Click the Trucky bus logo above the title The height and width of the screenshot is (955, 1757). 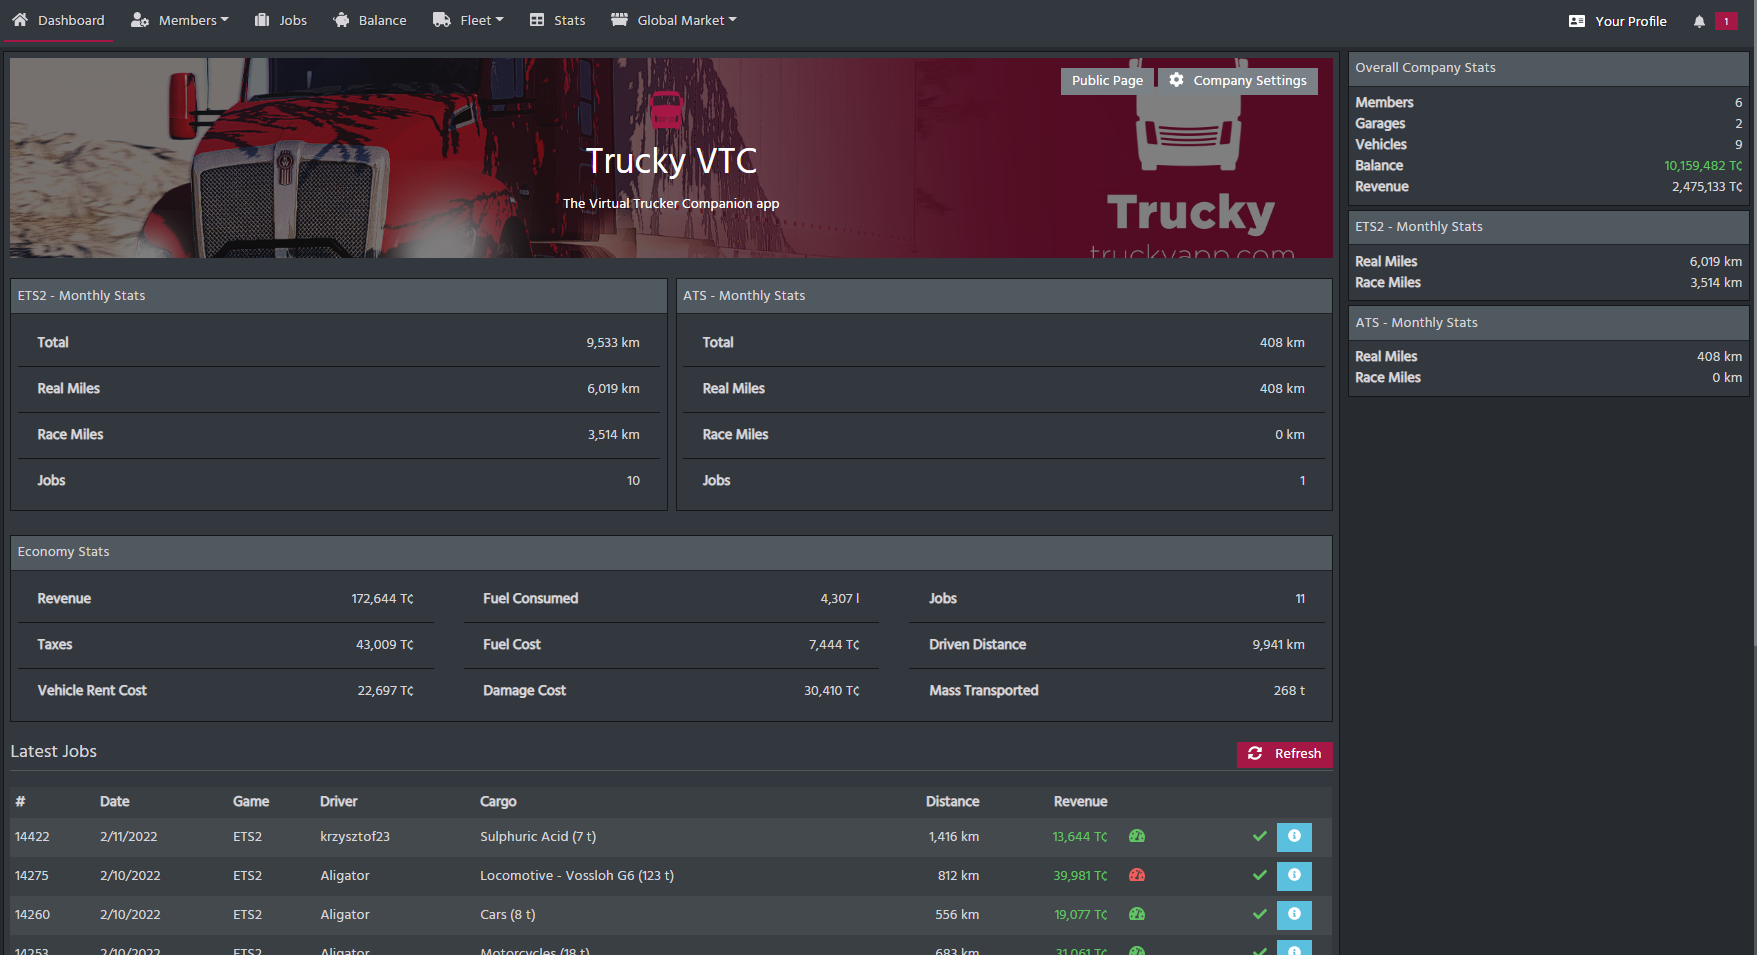[x=667, y=109]
